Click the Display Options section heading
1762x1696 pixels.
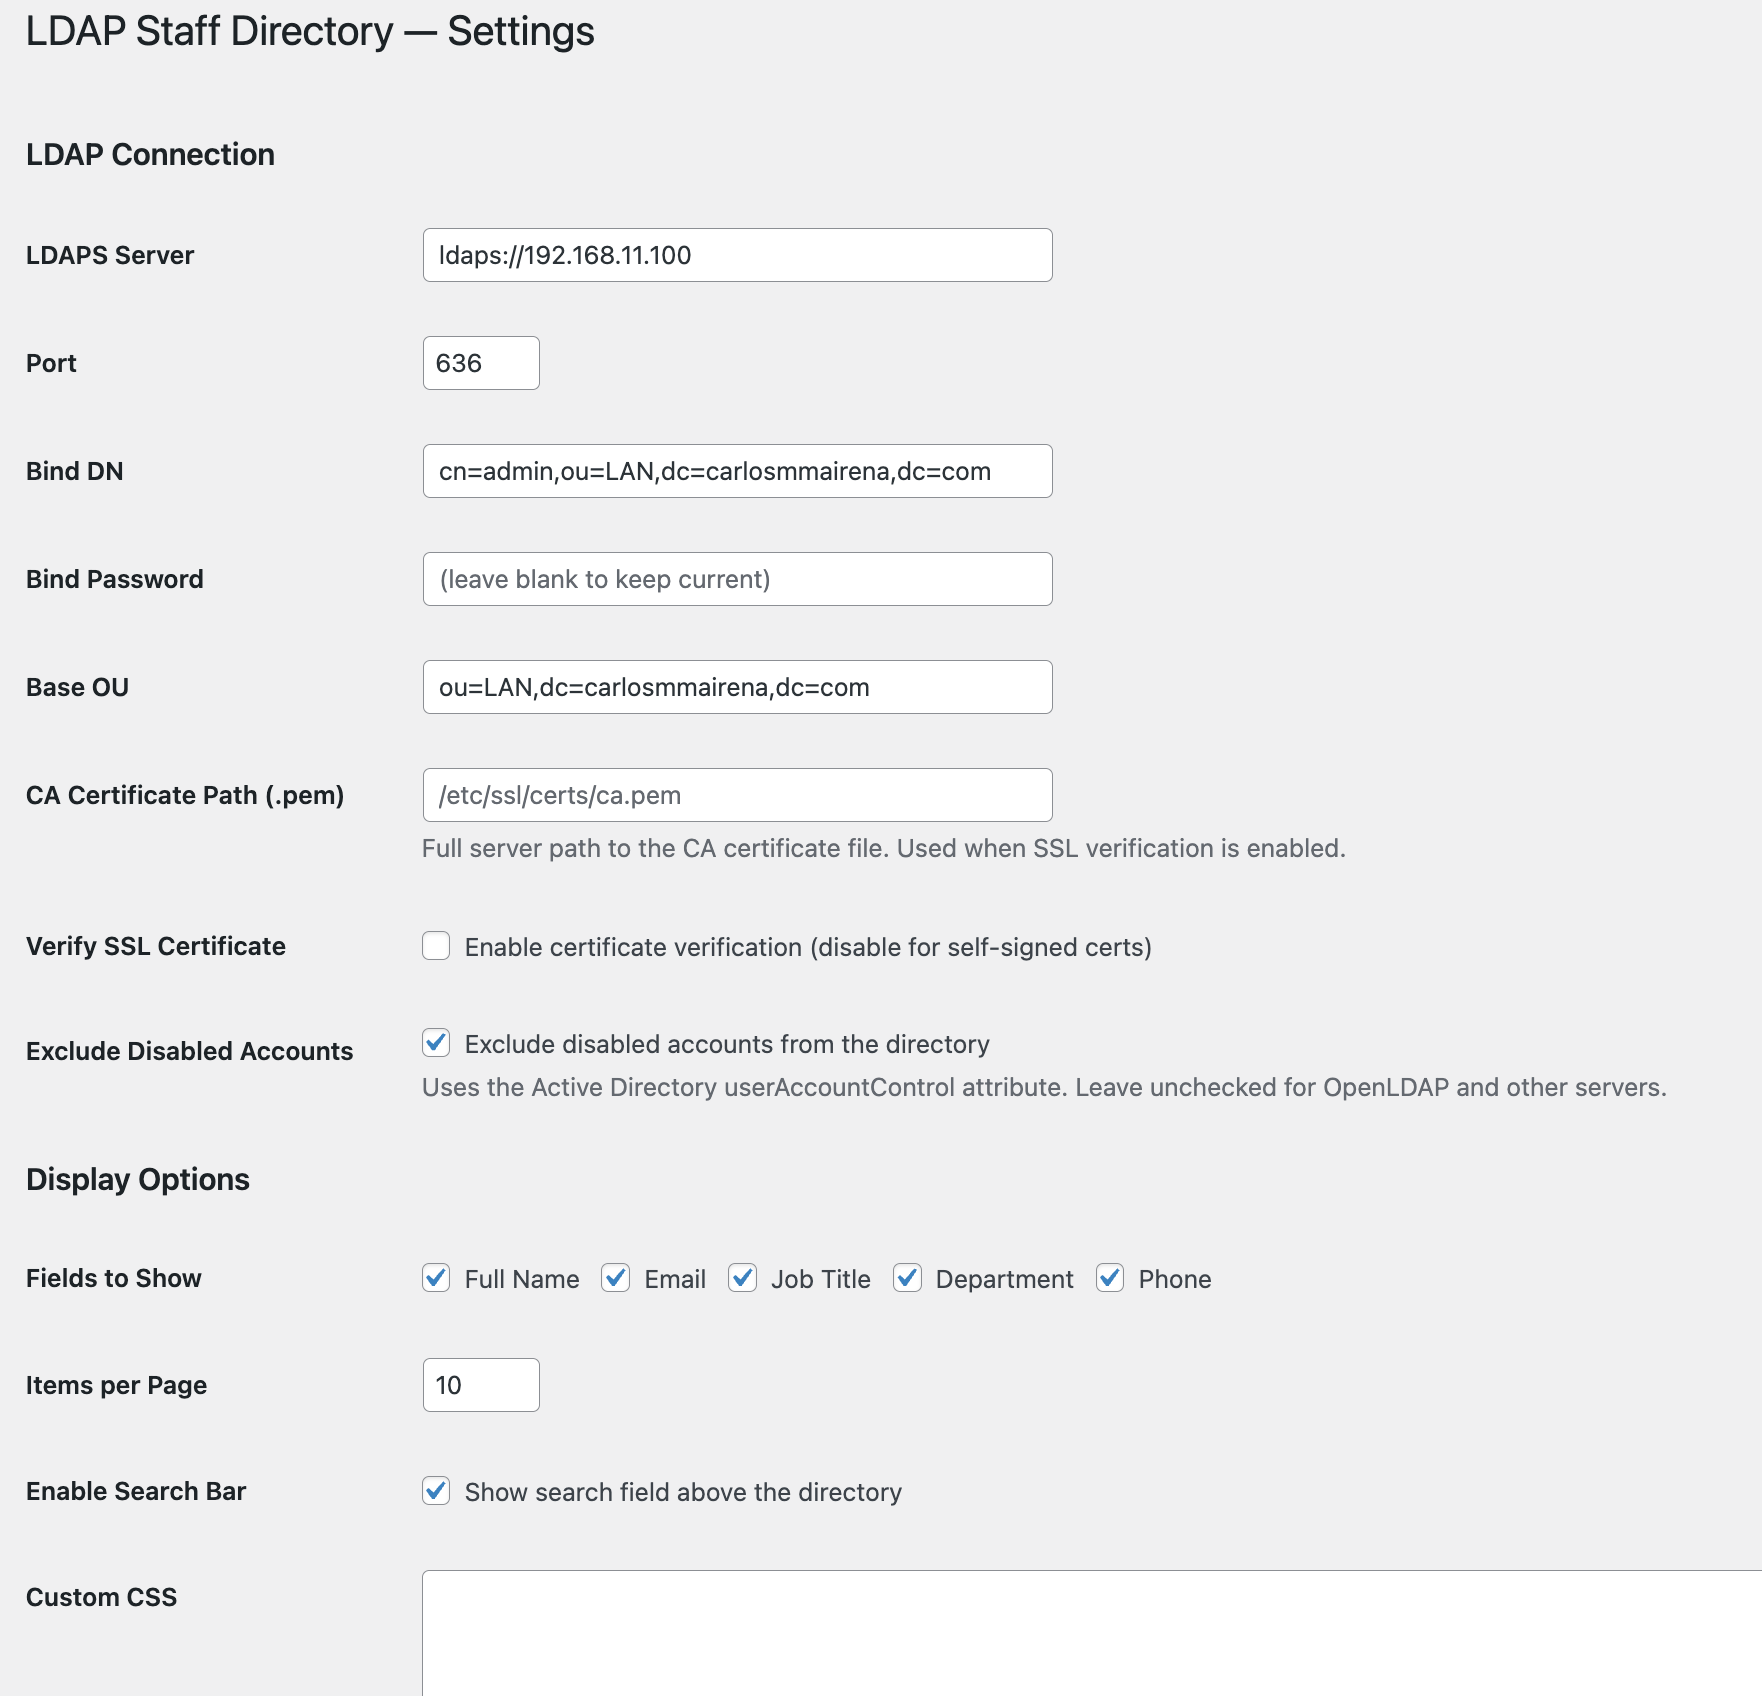pos(138,1179)
